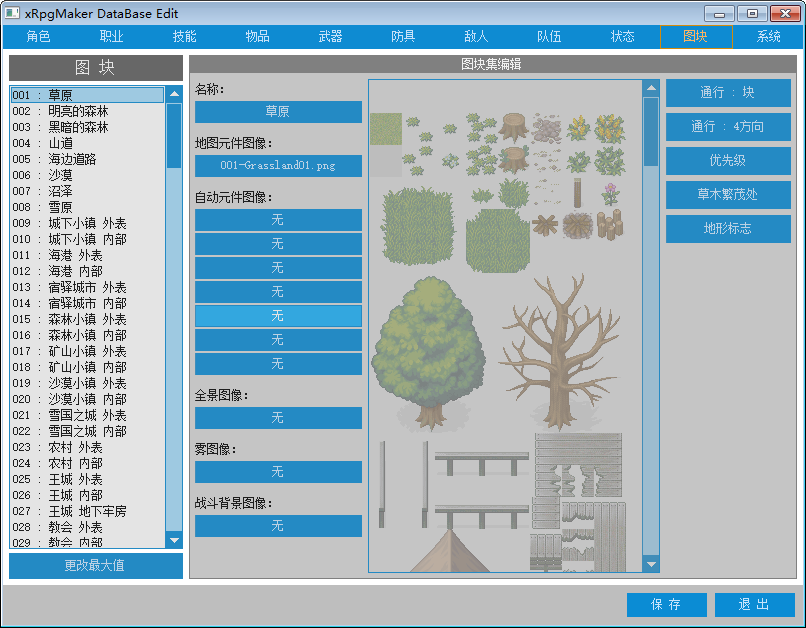The height and width of the screenshot is (628, 806).
Task: Click the grass ground tile
Action: coord(386,129)
